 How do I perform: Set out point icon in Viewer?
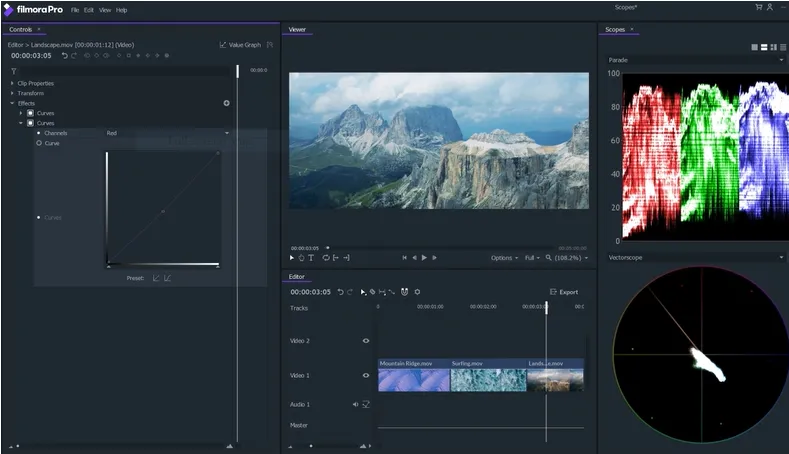coord(346,258)
